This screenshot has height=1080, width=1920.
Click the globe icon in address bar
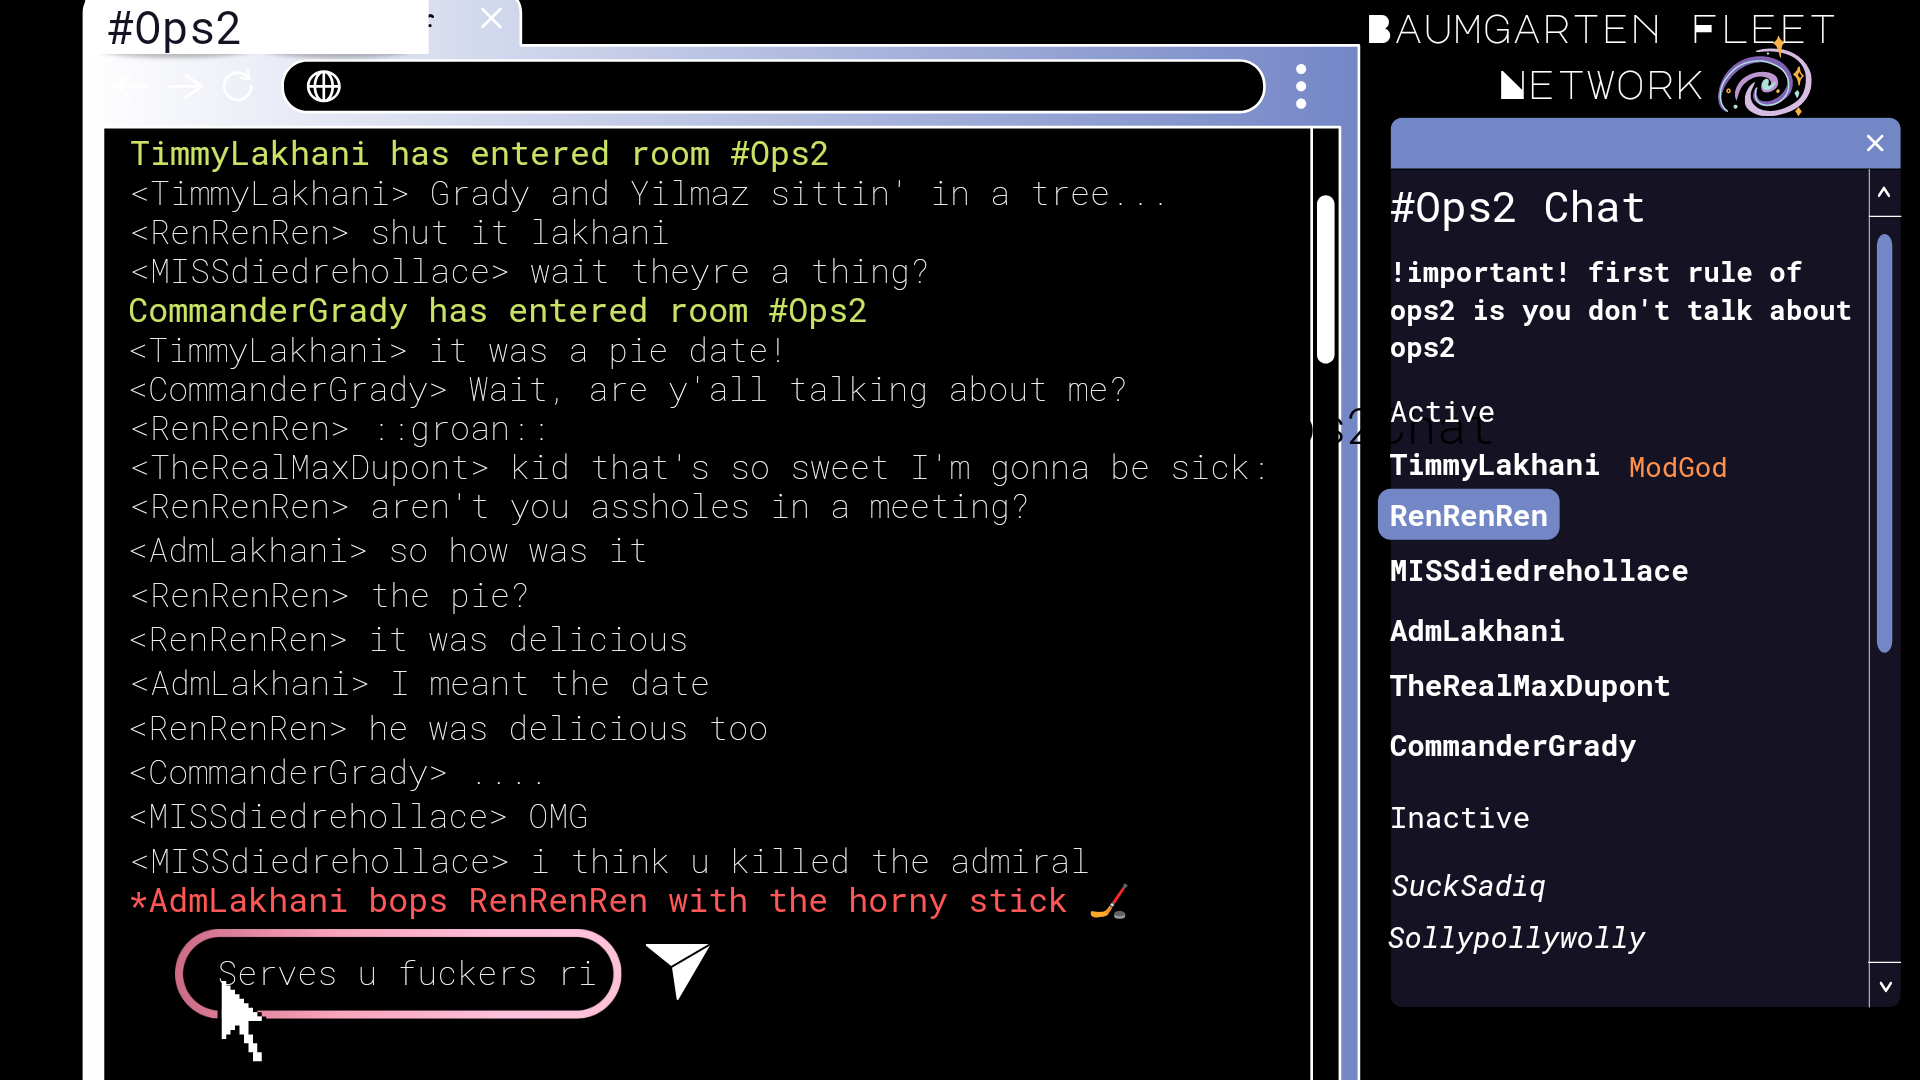[x=323, y=87]
